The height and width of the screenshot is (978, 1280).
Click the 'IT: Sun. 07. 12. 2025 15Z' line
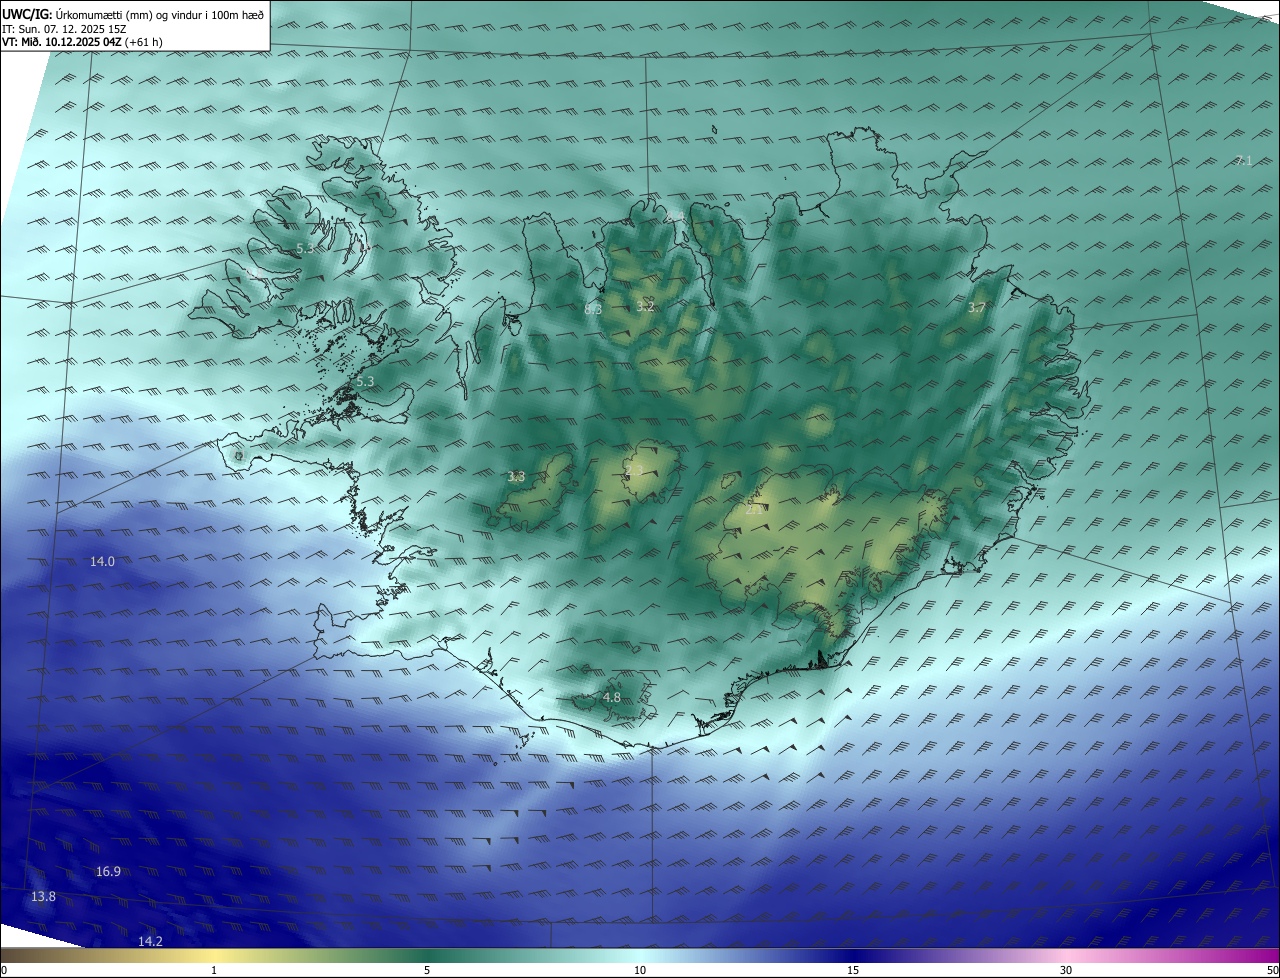point(65,28)
